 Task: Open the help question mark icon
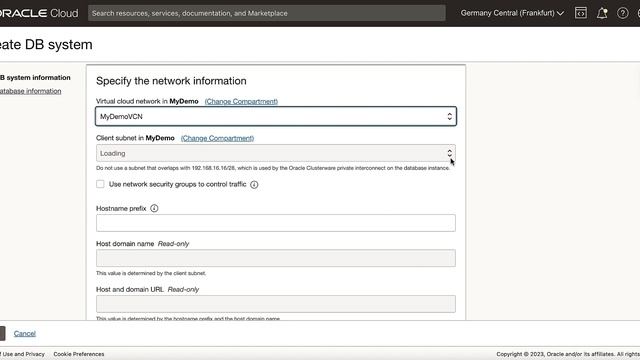pyautogui.click(x=622, y=13)
